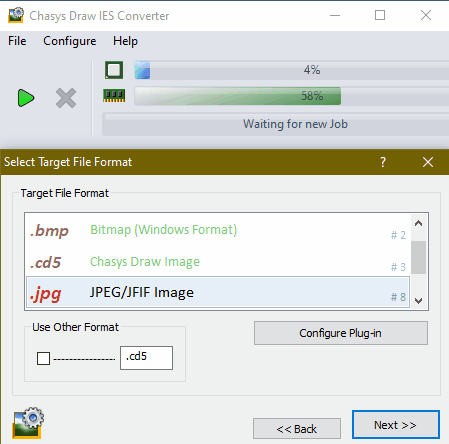Click the converter gear logo in dialog footer
This screenshot has height=444, width=449.
(x=28, y=422)
